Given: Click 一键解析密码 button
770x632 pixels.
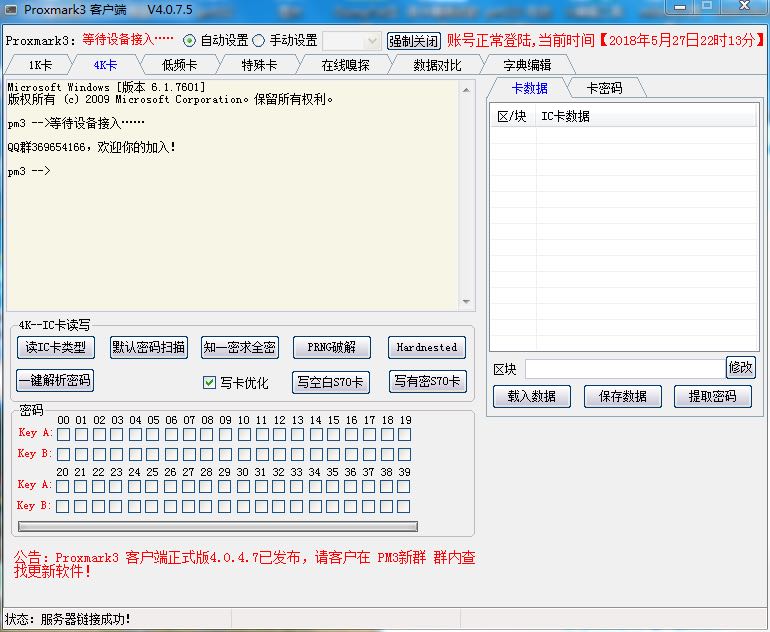Looking at the screenshot, I should [x=55, y=381].
